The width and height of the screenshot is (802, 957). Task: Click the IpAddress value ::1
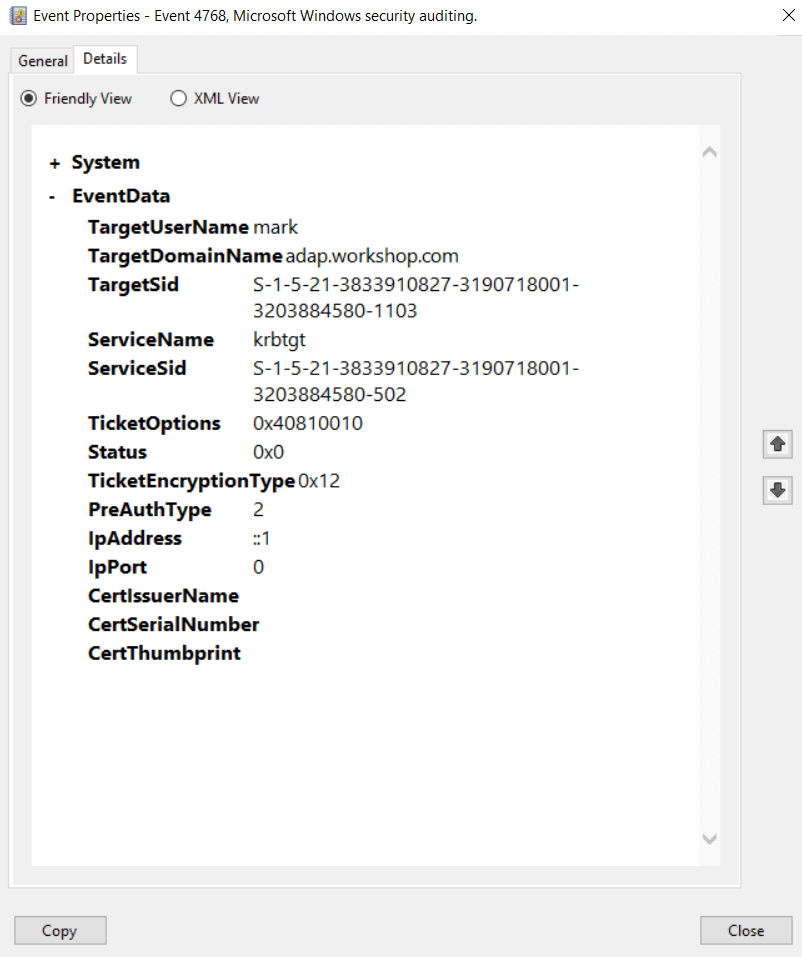(261, 538)
